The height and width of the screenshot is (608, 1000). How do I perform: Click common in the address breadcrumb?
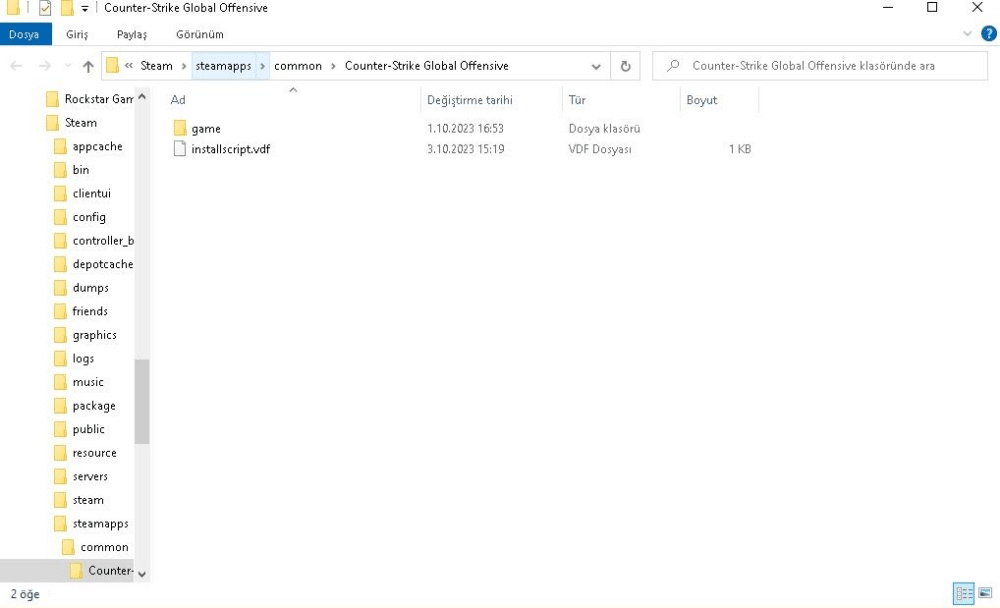298,66
